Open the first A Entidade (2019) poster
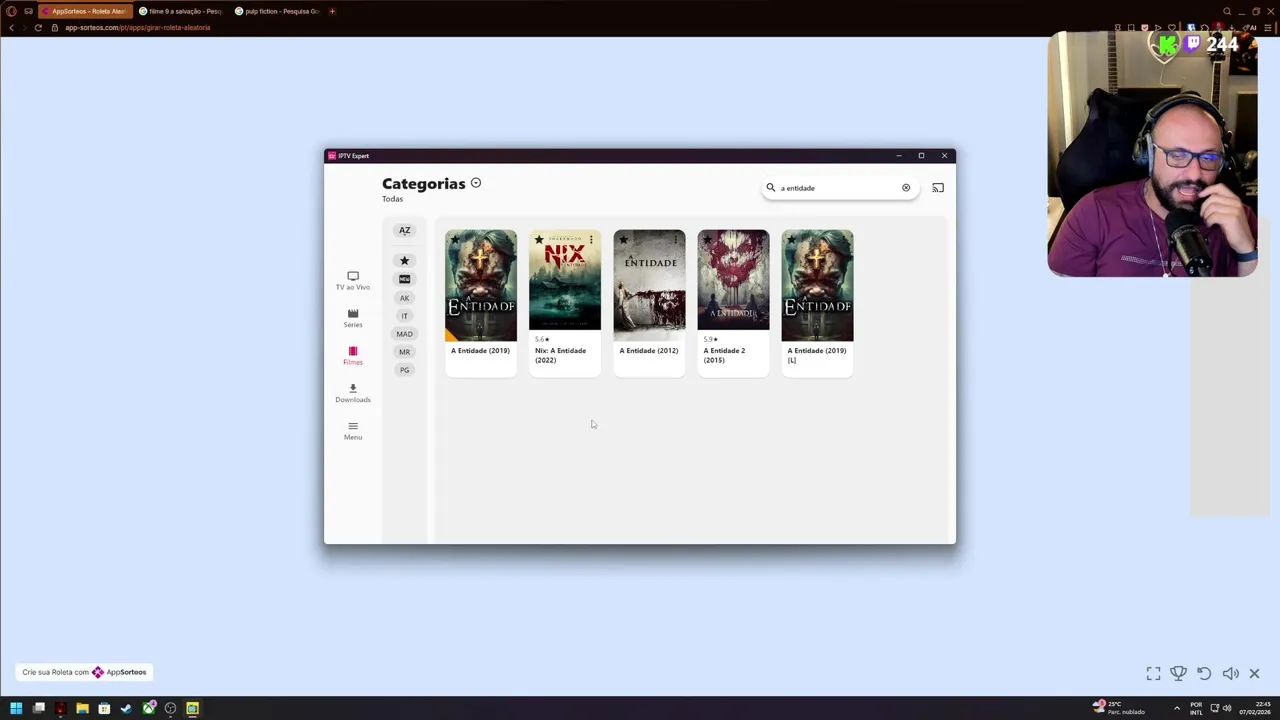Screen dimensions: 1280x720 click(x=481, y=286)
